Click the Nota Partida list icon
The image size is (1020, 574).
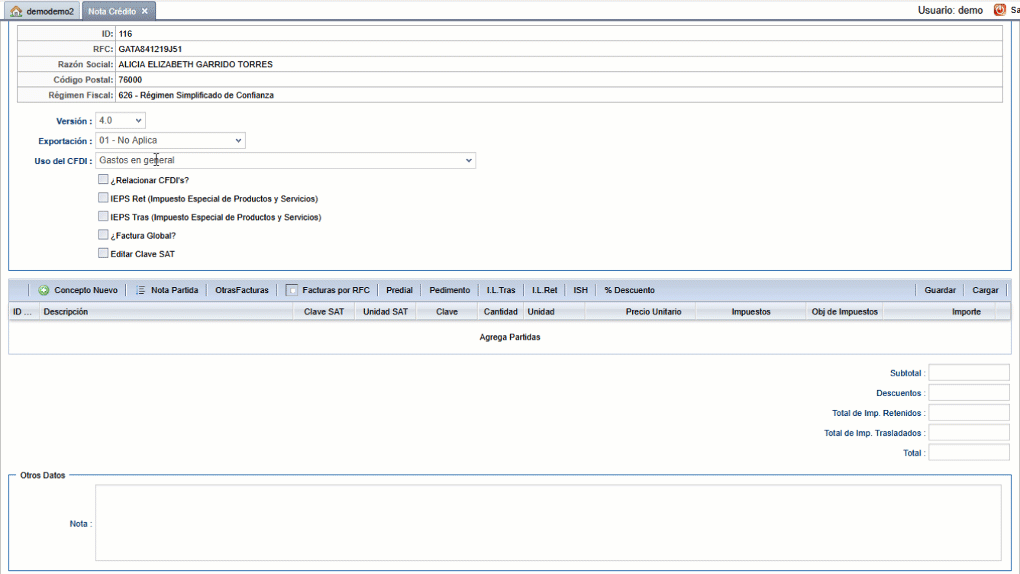pos(141,290)
